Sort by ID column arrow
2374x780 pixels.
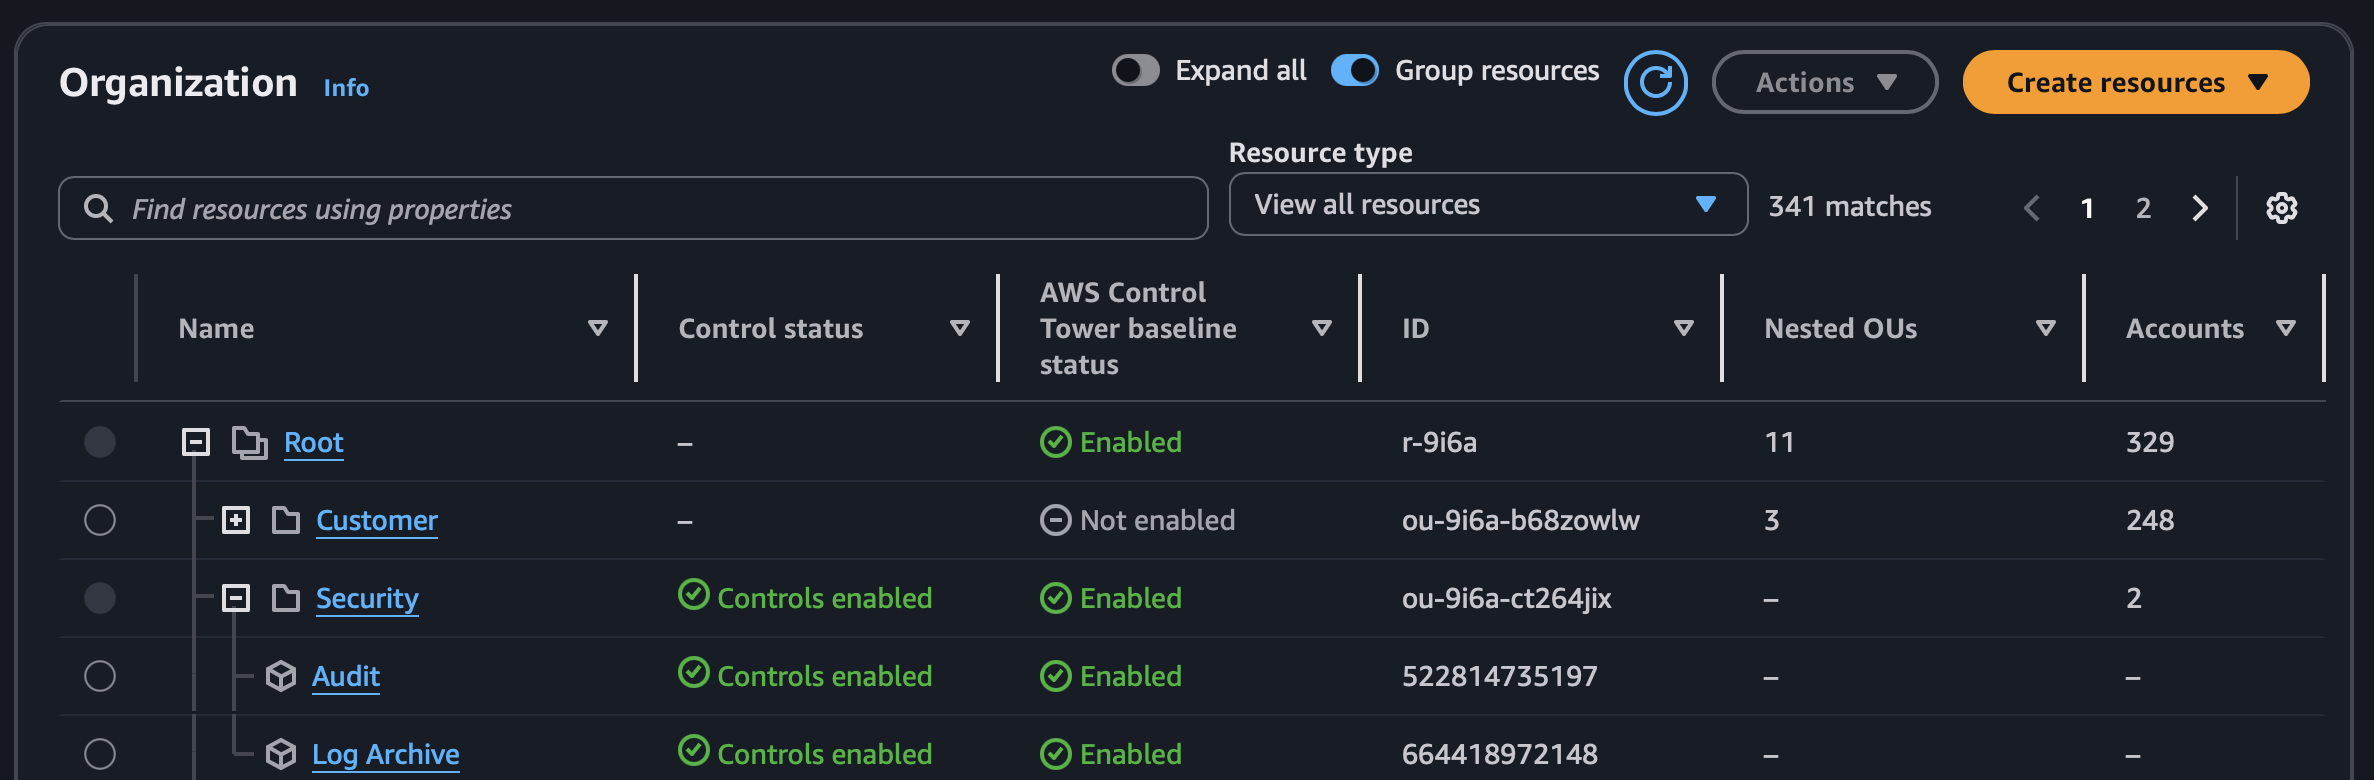1684,328
